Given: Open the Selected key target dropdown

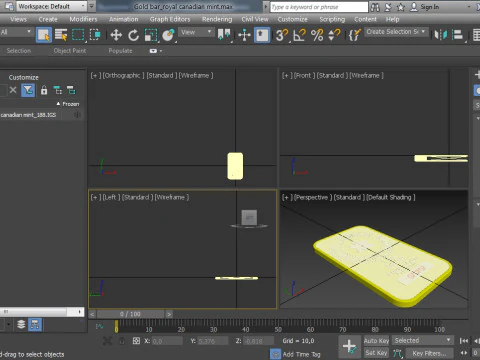Looking at the screenshot, I should click(x=422, y=340).
